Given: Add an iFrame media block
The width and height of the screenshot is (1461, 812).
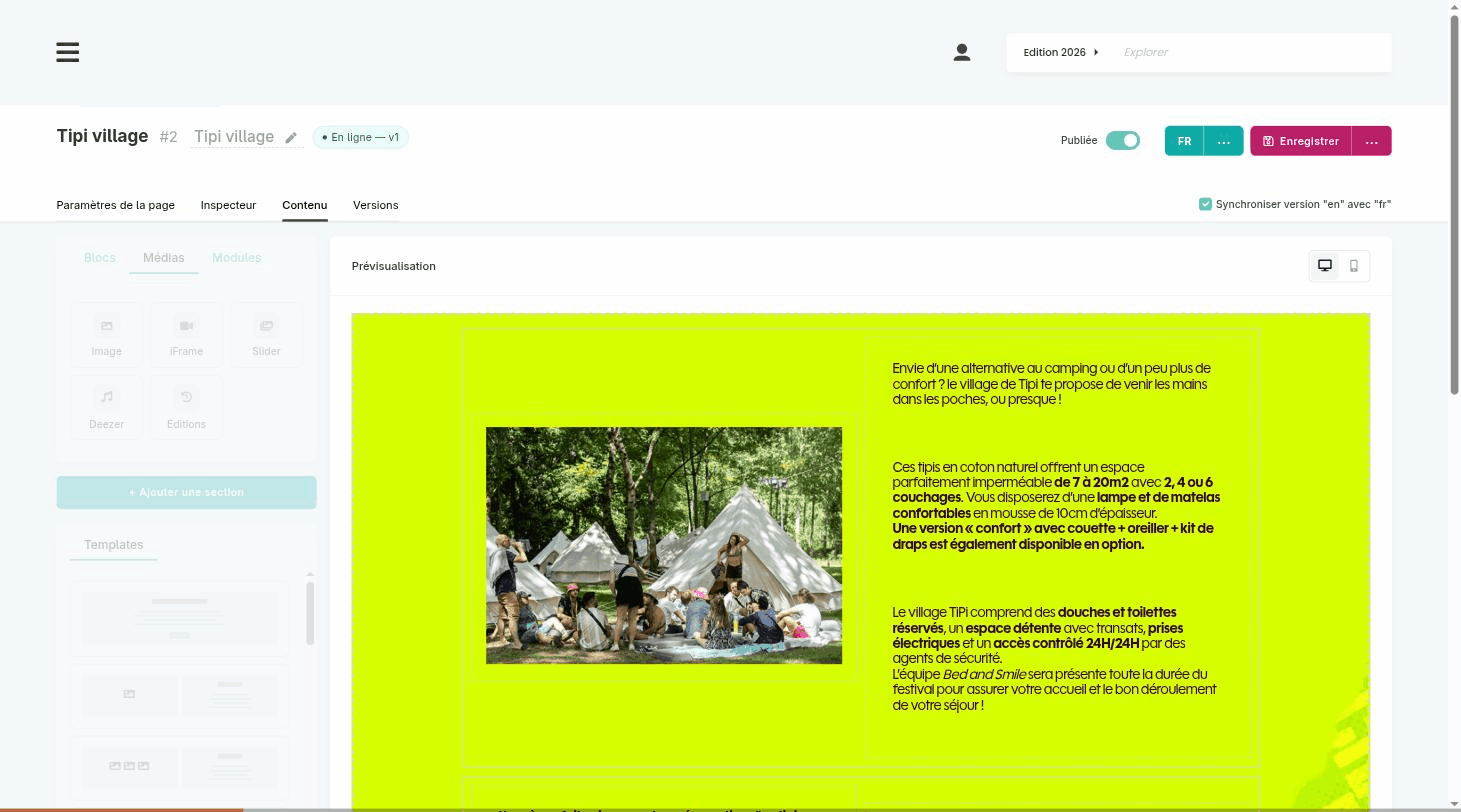Looking at the screenshot, I should point(186,336).
